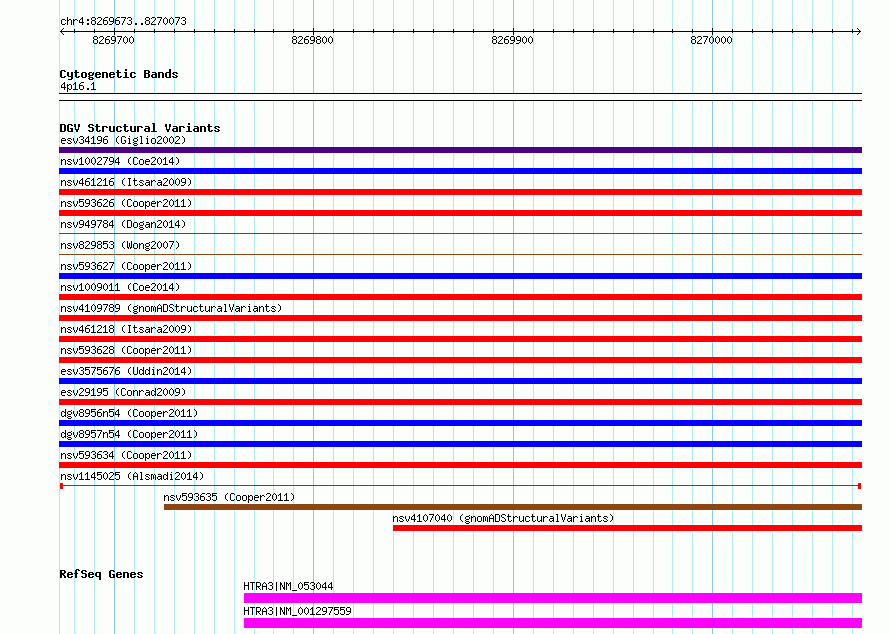Click nsv593626 (Cooper2011) label
The width and height of the screenshot is (890, 634).
point(126,203)
